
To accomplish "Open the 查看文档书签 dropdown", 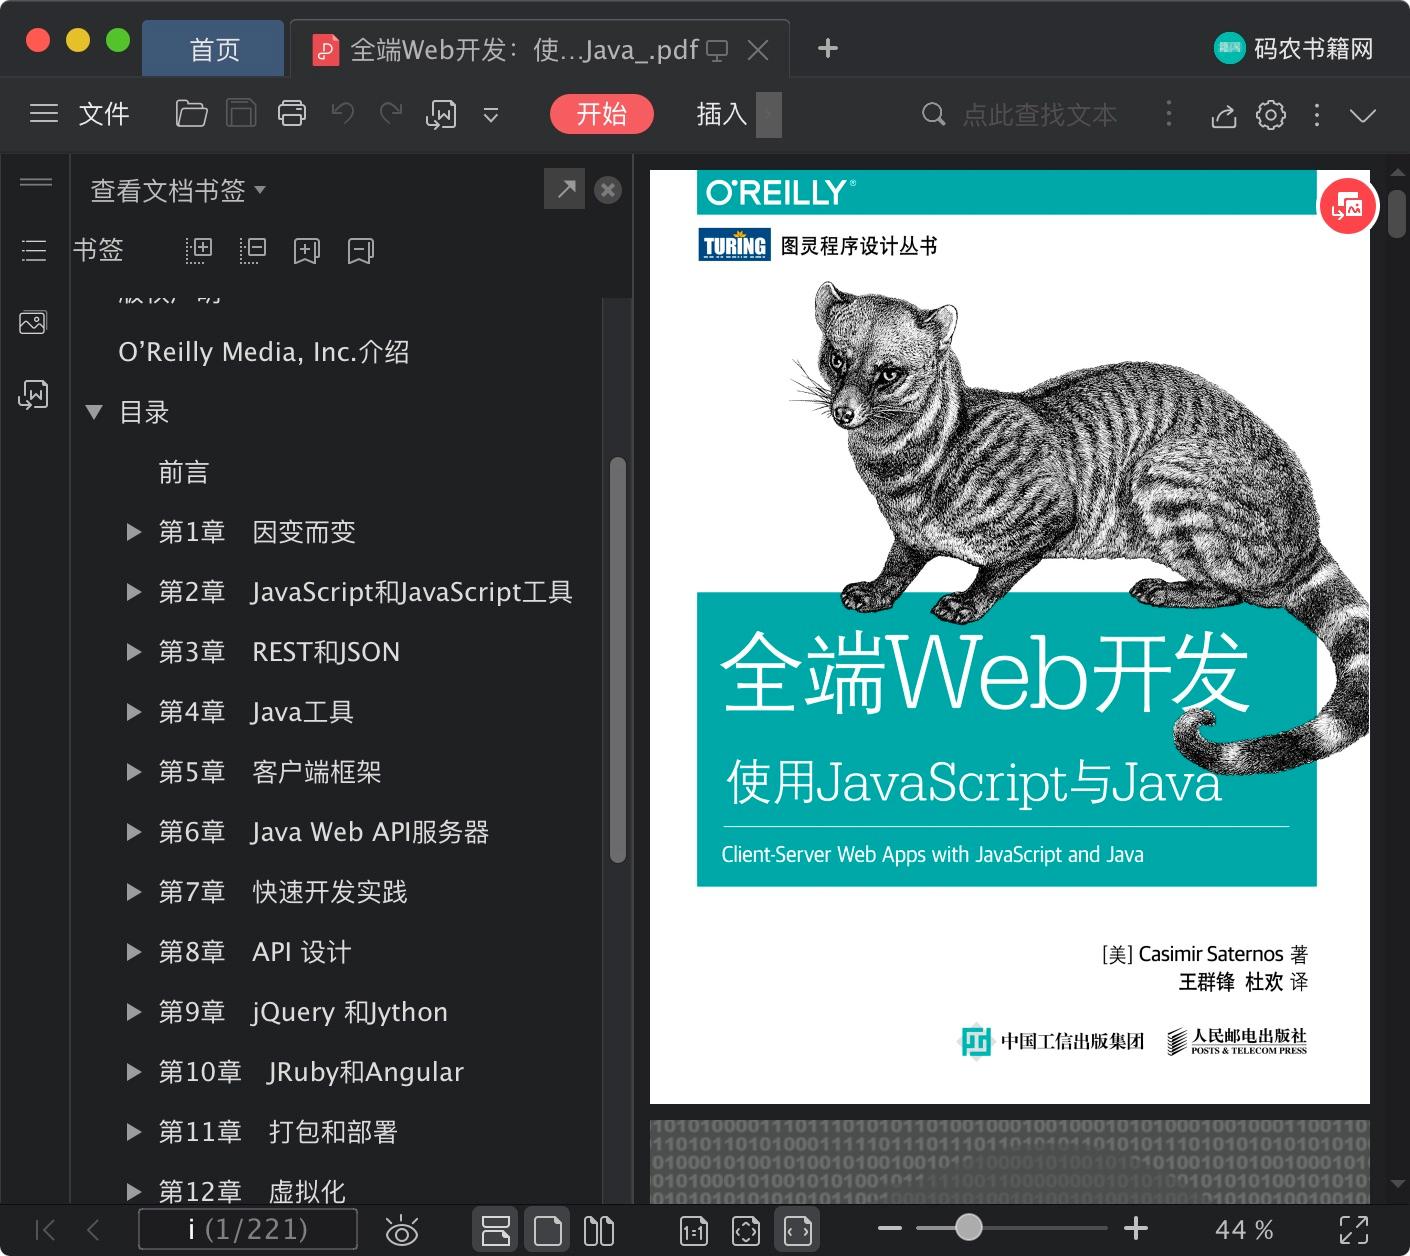I will pyautogui.click(x=178, y=190).
